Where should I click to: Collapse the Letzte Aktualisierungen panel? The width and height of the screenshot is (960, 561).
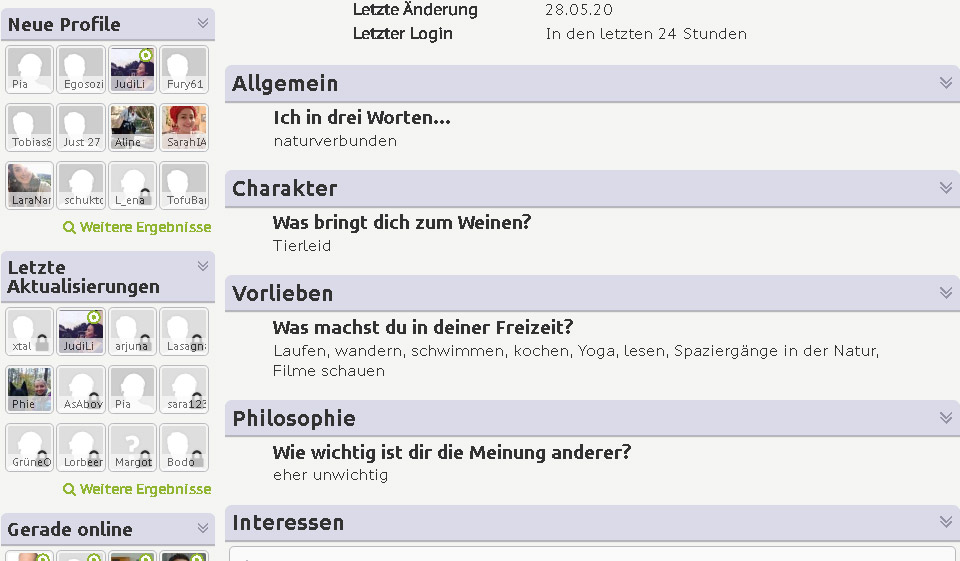(203, 266)
